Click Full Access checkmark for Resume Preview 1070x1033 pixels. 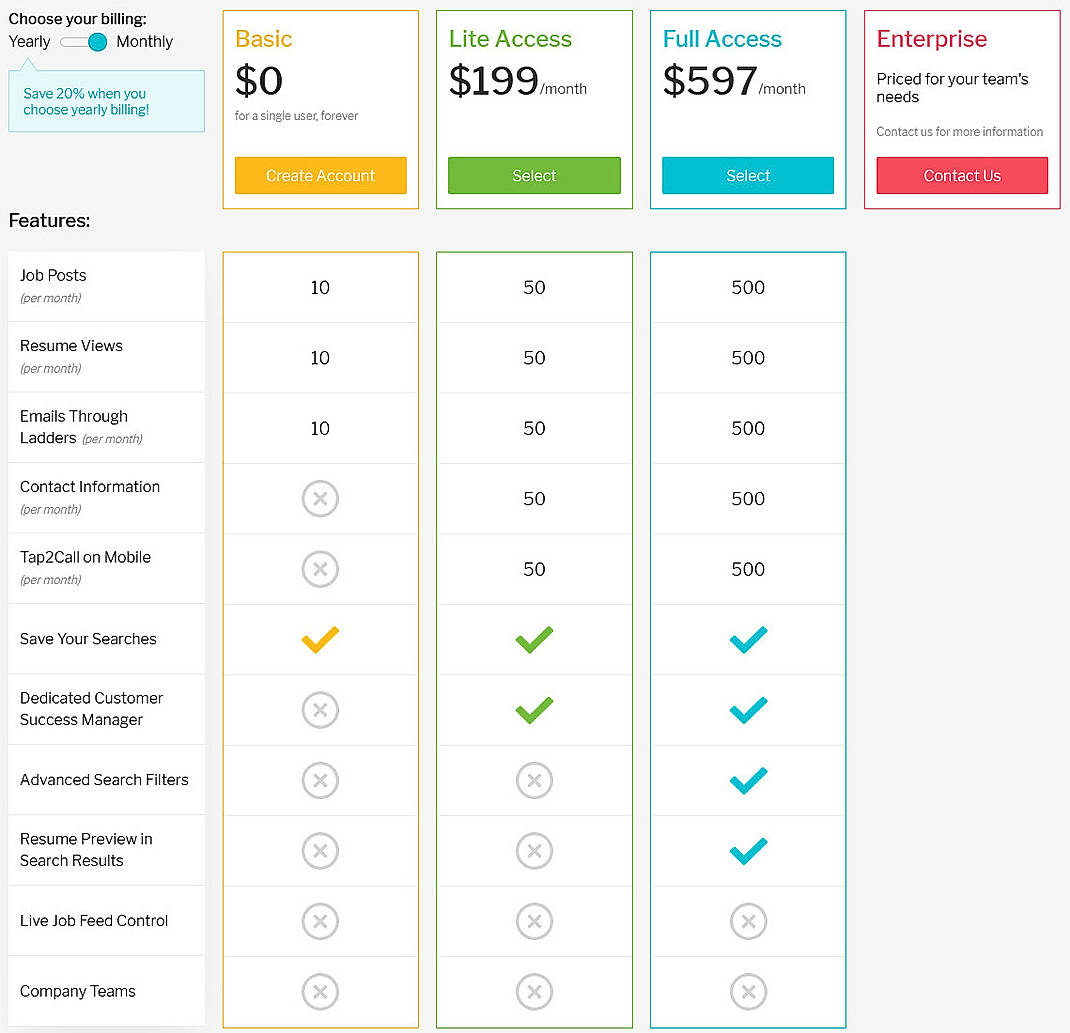point(748,851)
